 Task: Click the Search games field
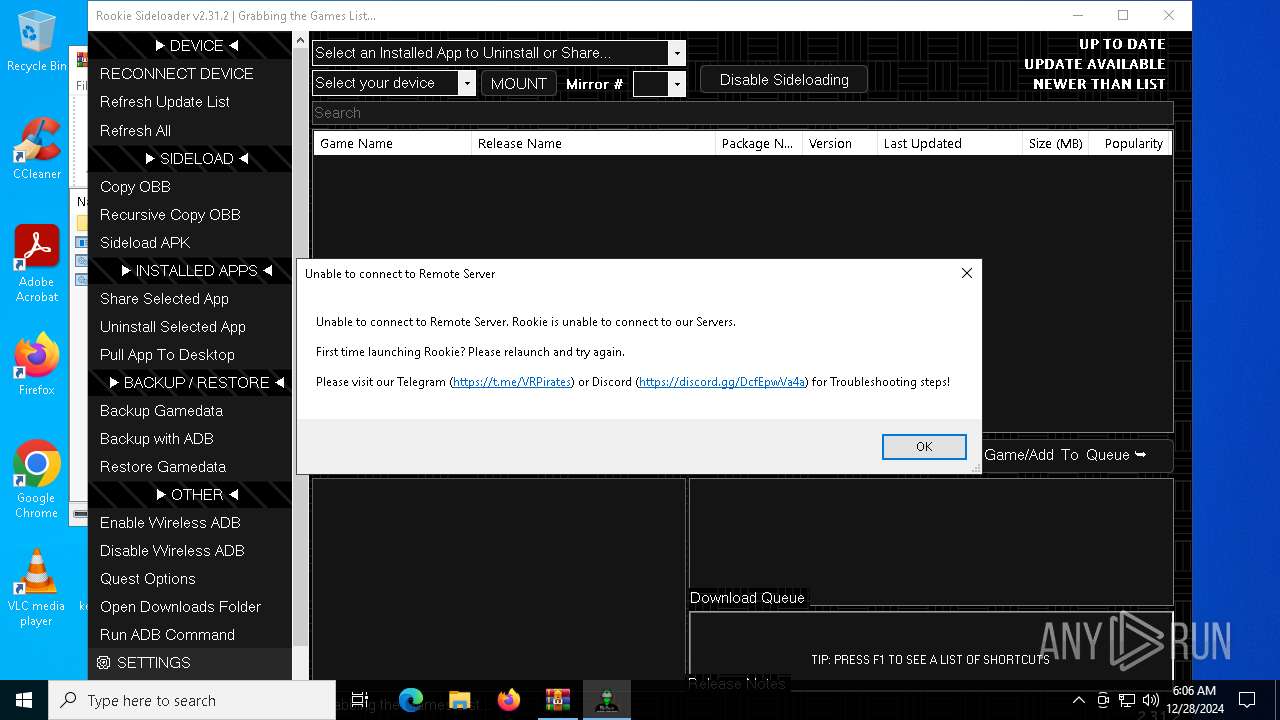pyautogui.click(x=742, y=113)
